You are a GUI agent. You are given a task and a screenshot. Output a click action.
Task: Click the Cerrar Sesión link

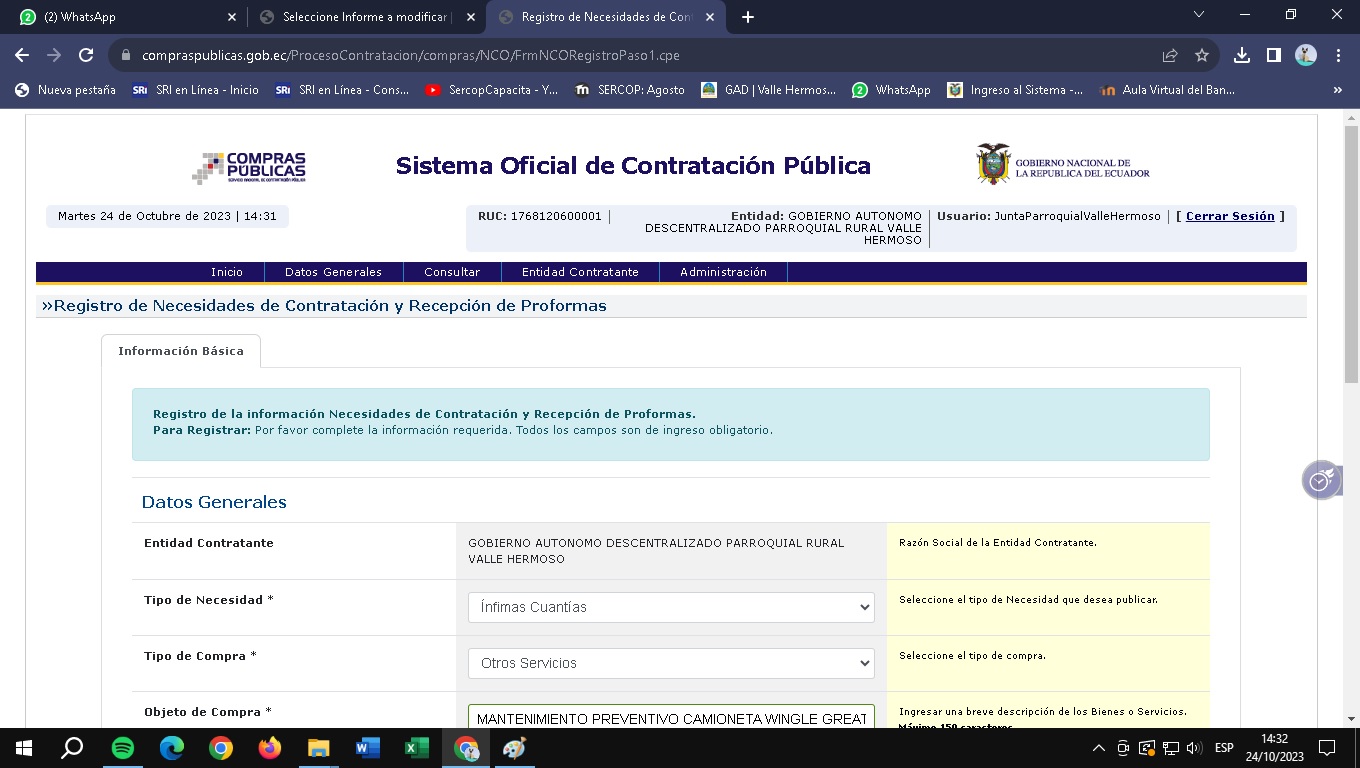point(1230,216)
